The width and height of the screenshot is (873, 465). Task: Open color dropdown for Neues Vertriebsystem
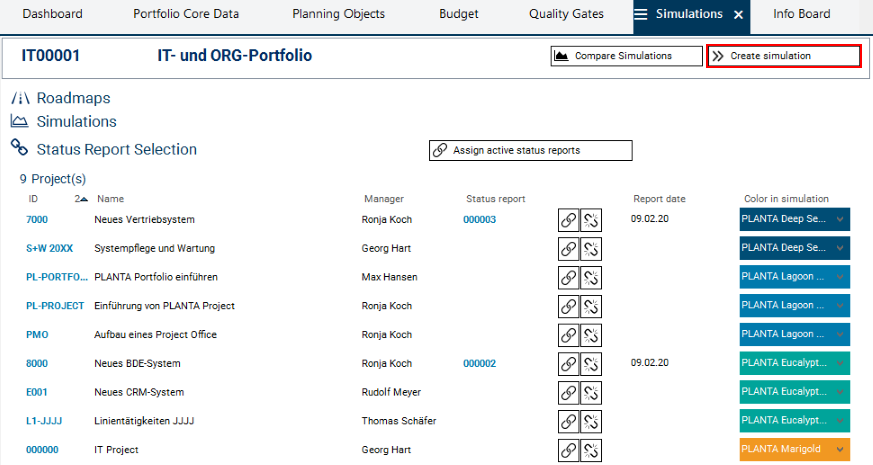(840, 220)
